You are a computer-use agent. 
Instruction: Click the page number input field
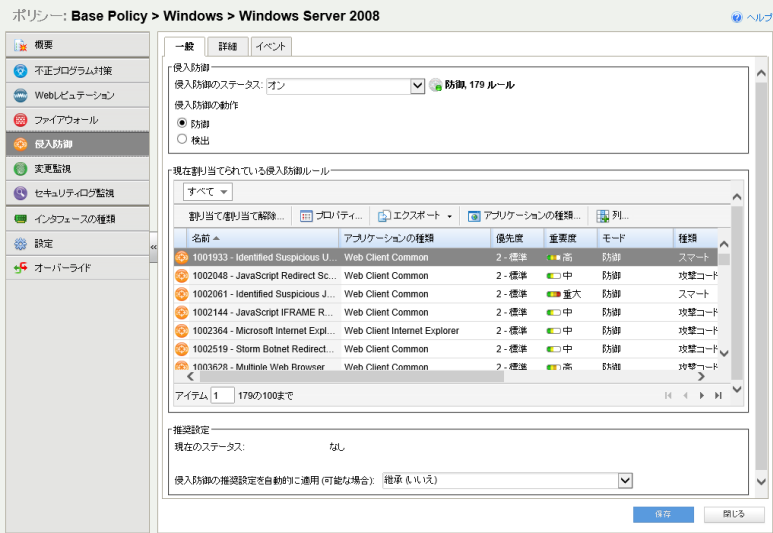[x=222, y=396]
